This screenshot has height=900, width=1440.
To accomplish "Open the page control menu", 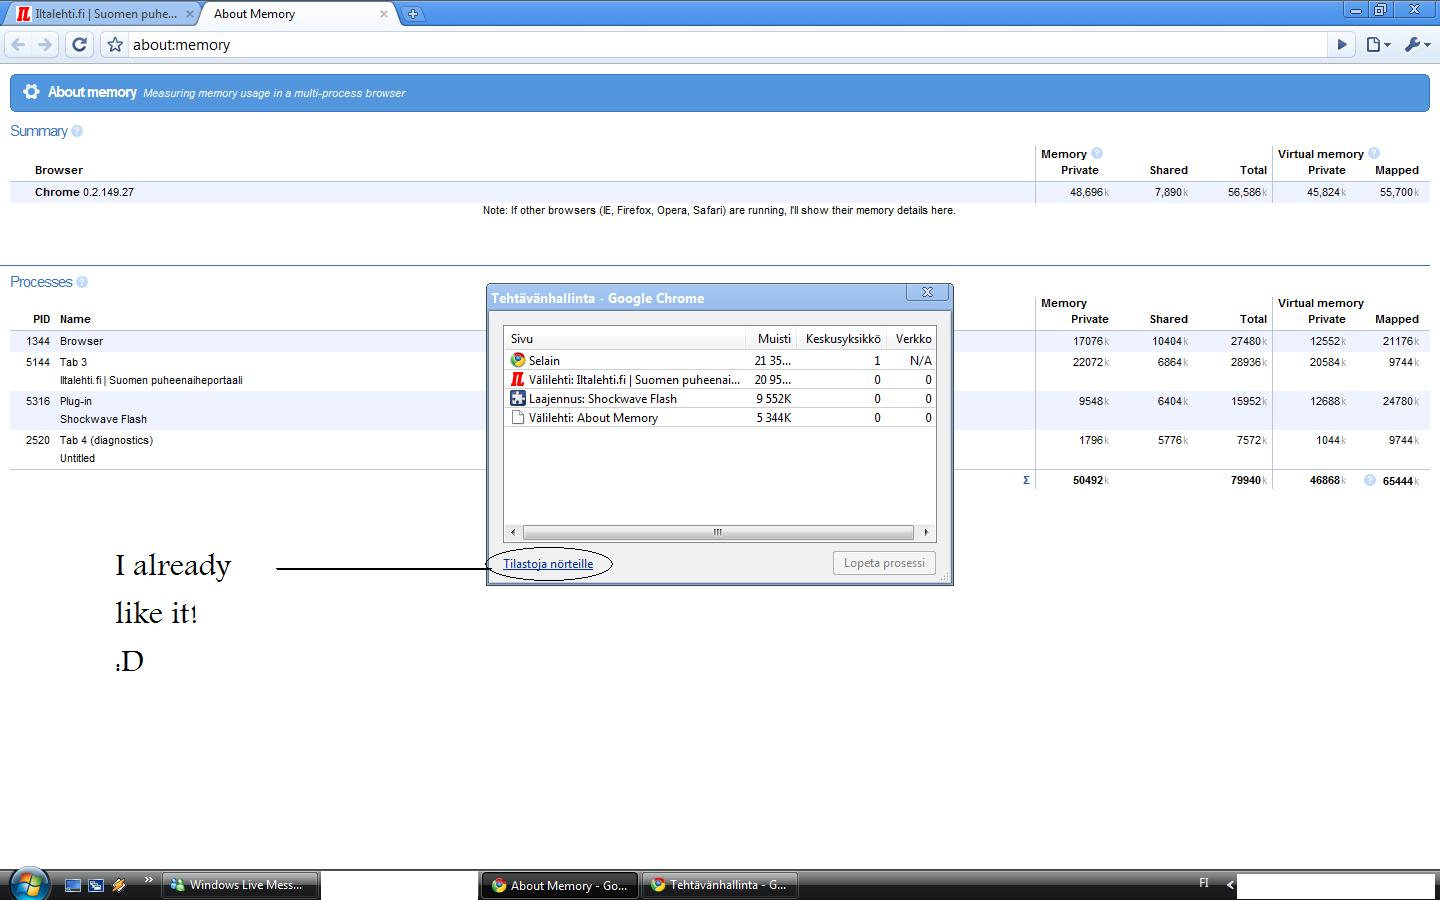I will click(1378, 44).
